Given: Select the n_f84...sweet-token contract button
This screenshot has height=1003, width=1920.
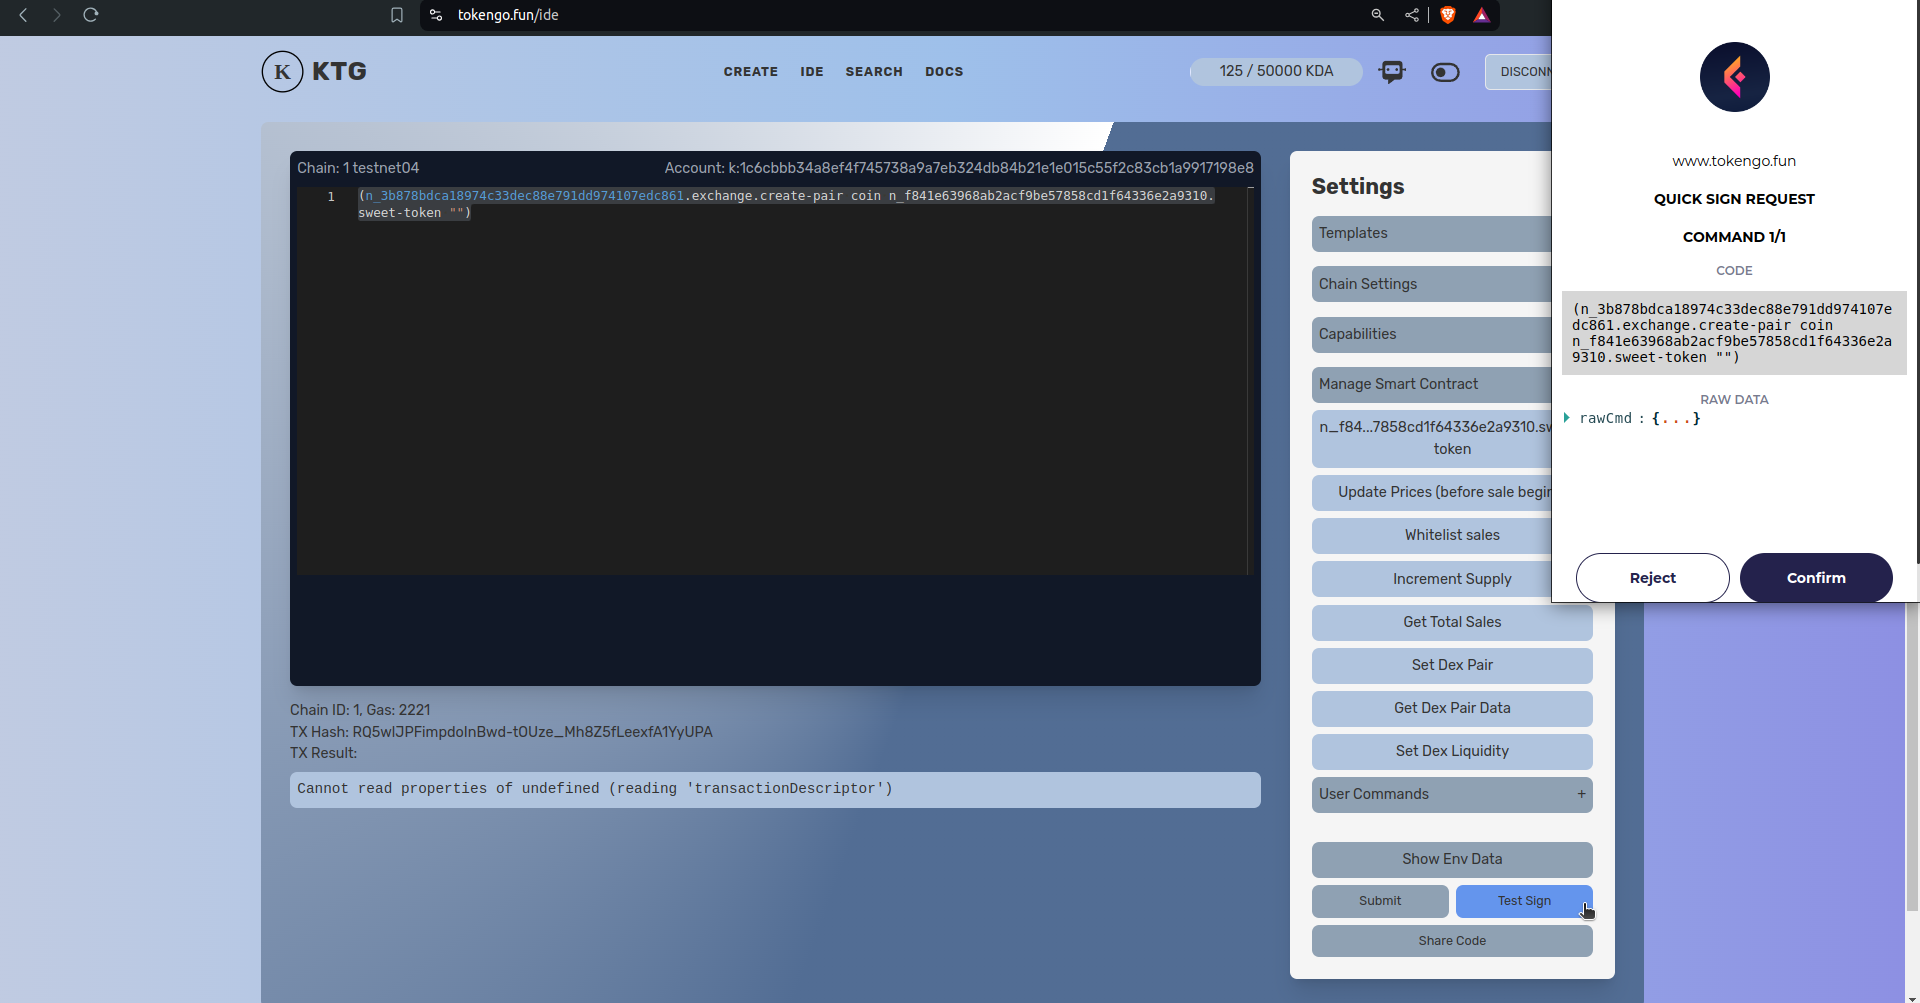Looking at the screenshot, I should coord(1431,438).
